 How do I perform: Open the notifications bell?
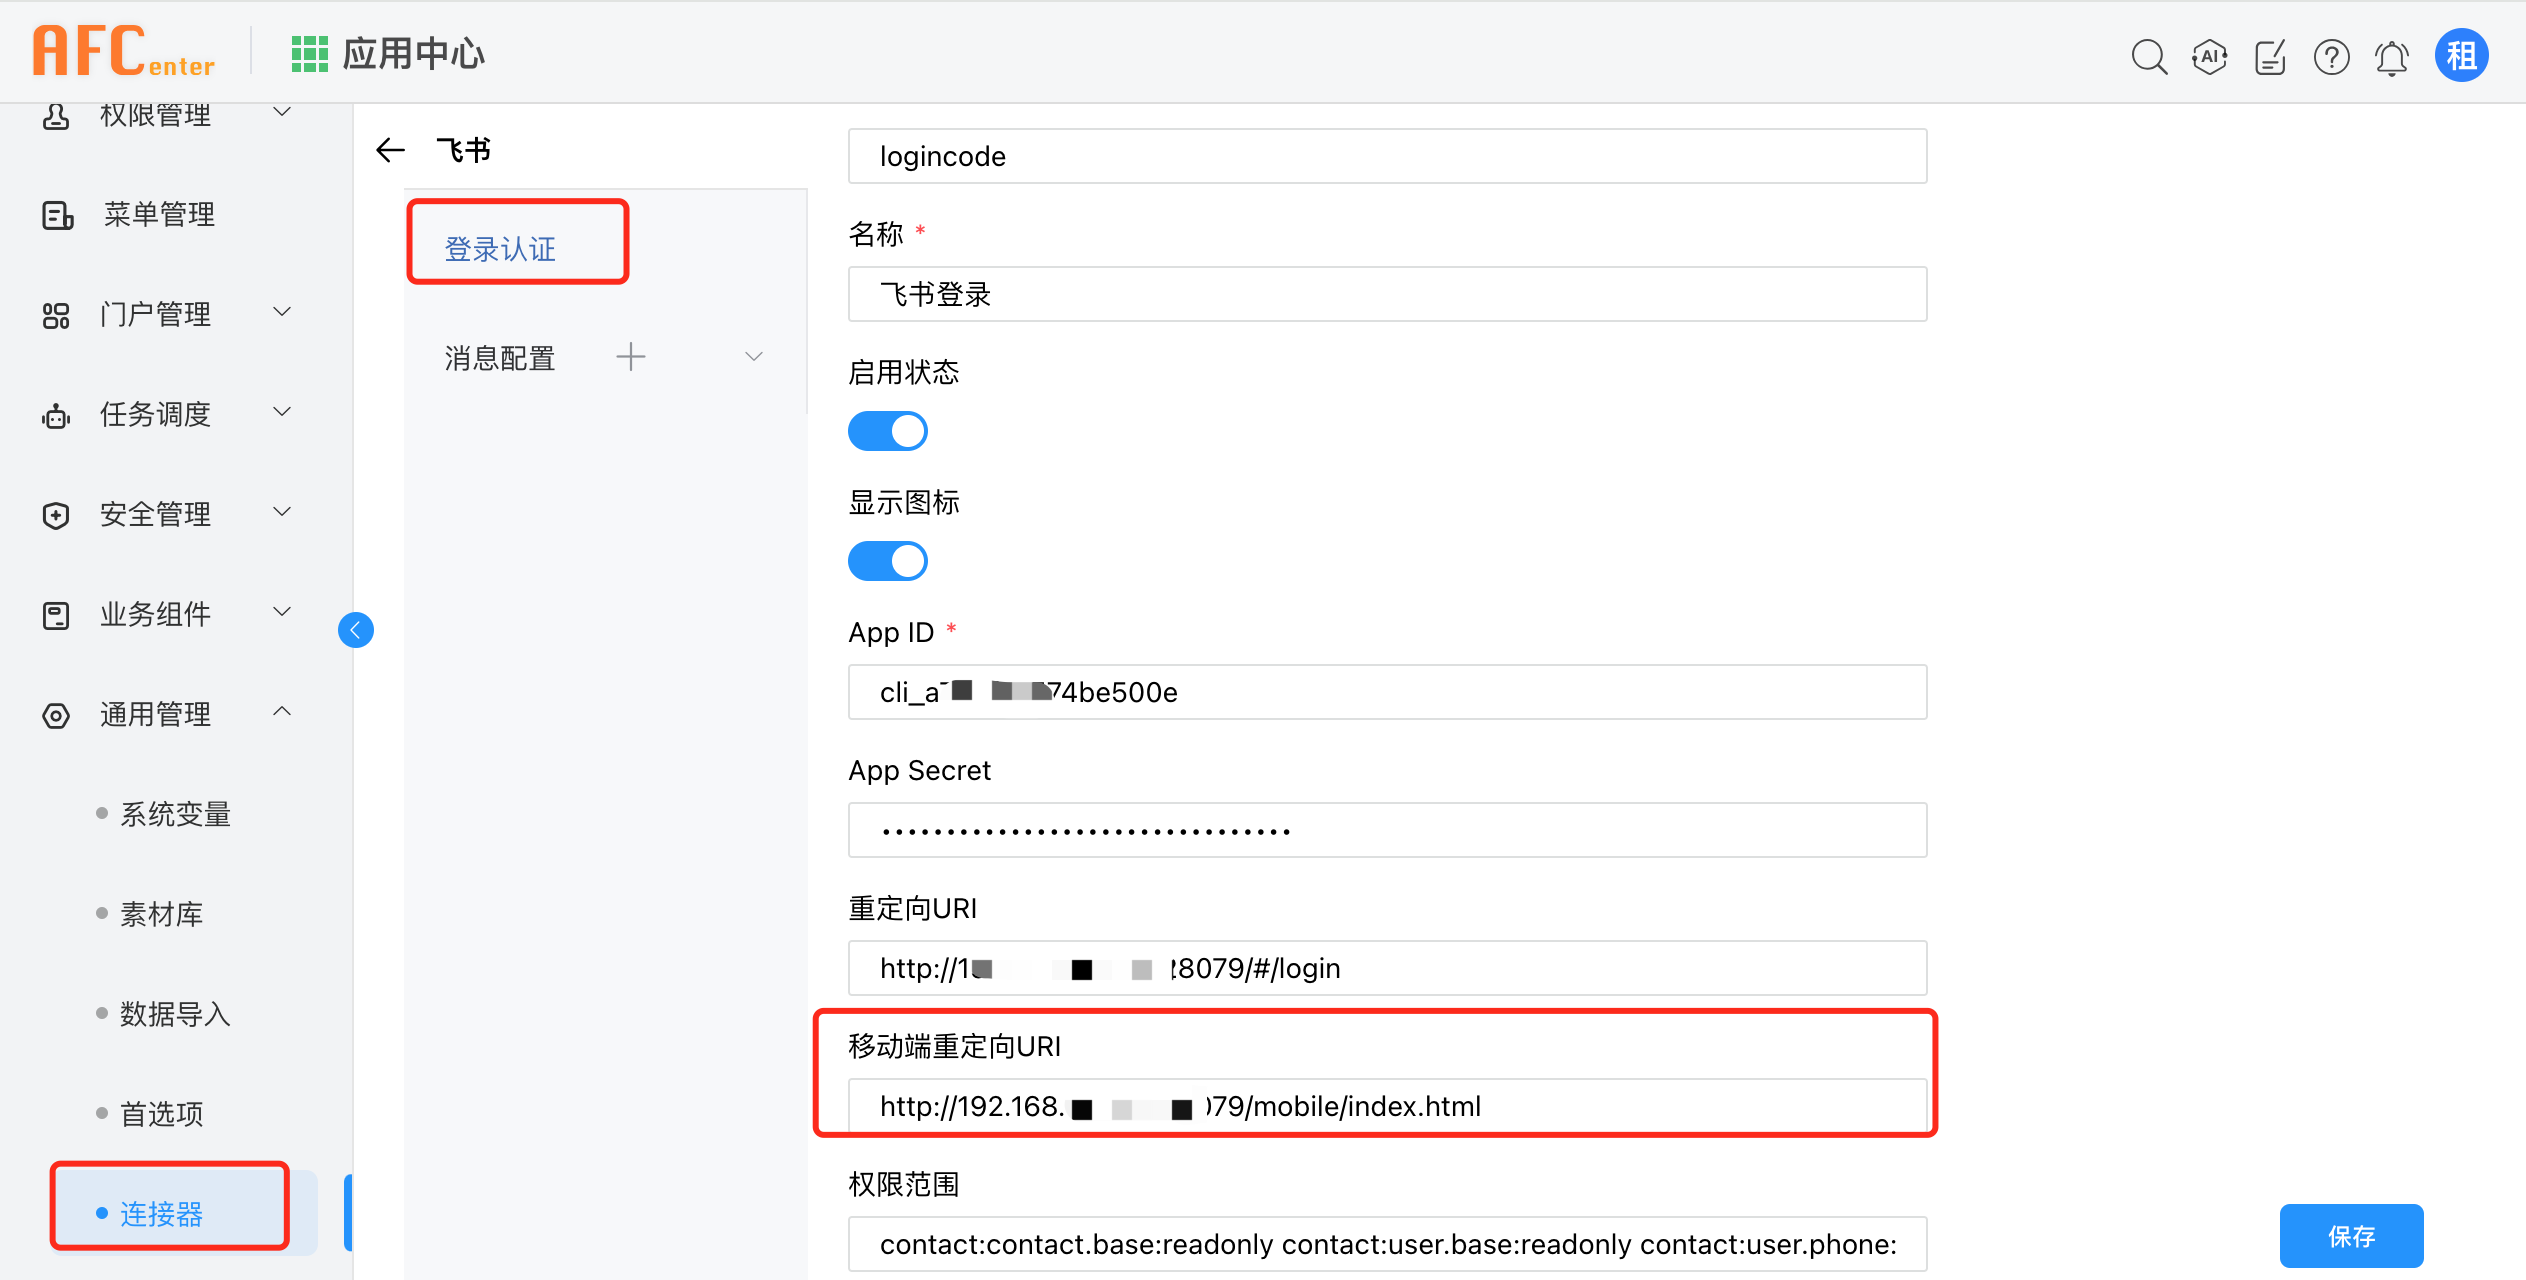pos(2391,57)
